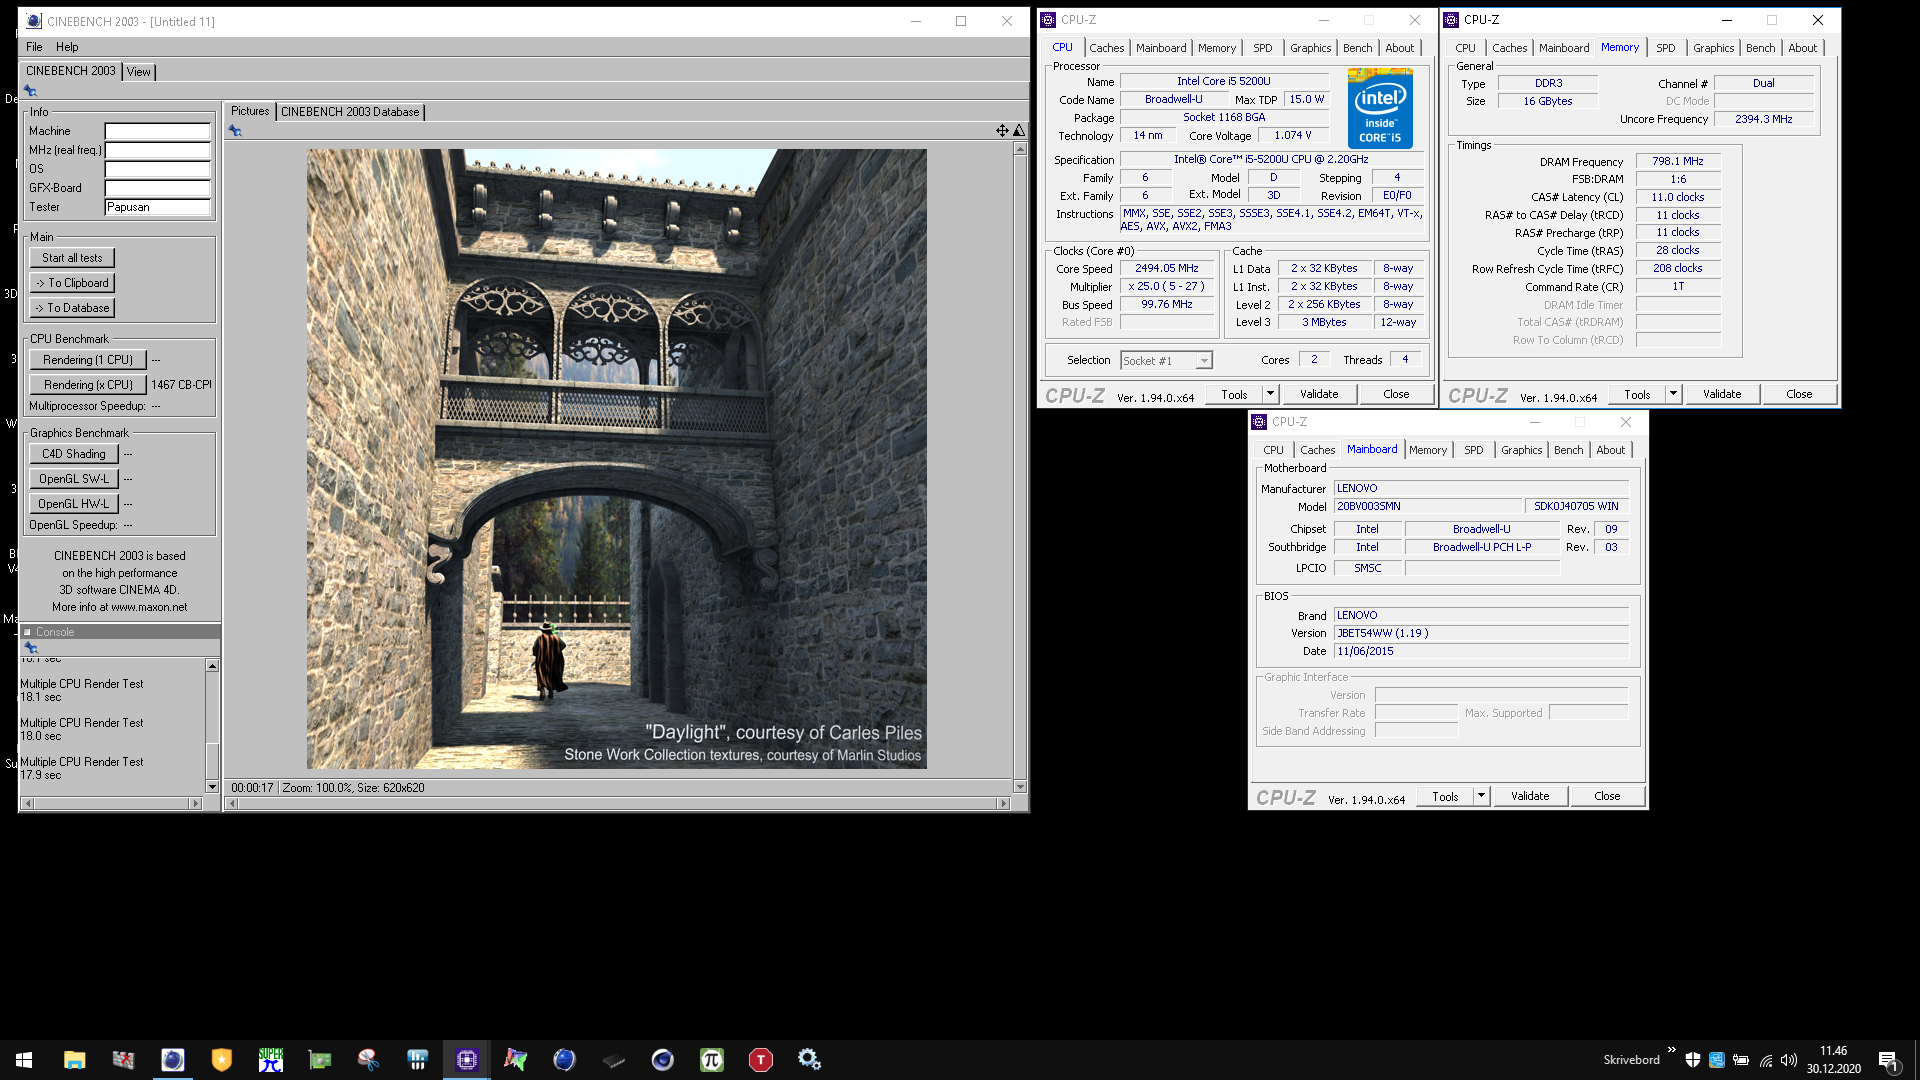This screenshot has height=1080, width=1920.
Task: Select the Pictures tab
Action: pos(250,111)
